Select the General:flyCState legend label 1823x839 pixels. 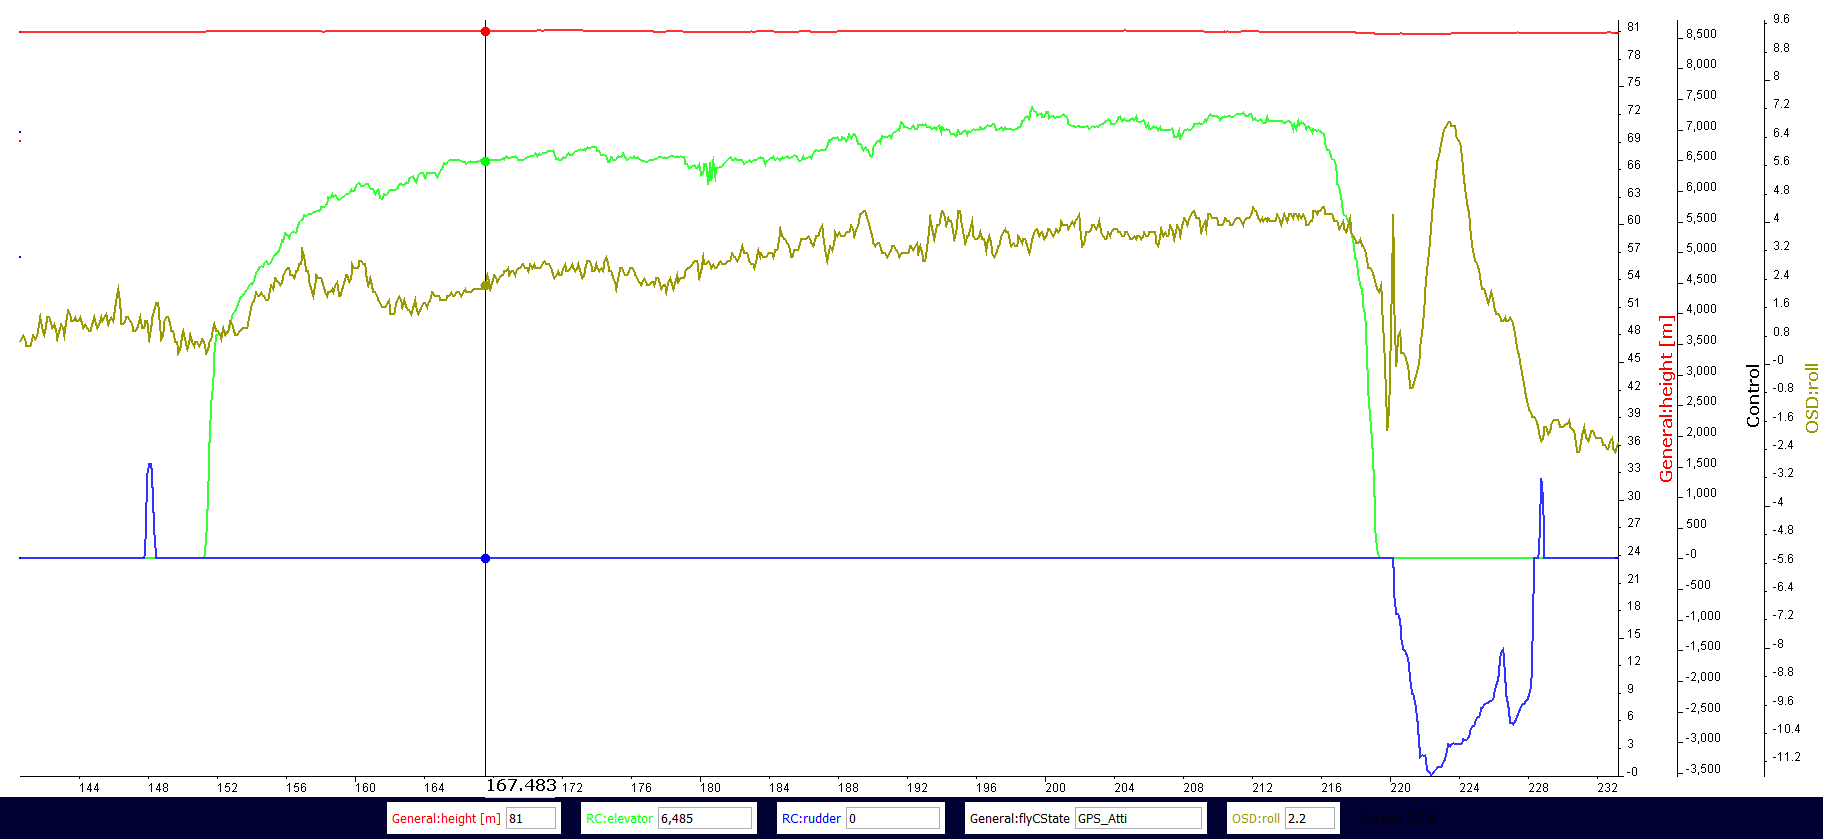click(1019, 818)
